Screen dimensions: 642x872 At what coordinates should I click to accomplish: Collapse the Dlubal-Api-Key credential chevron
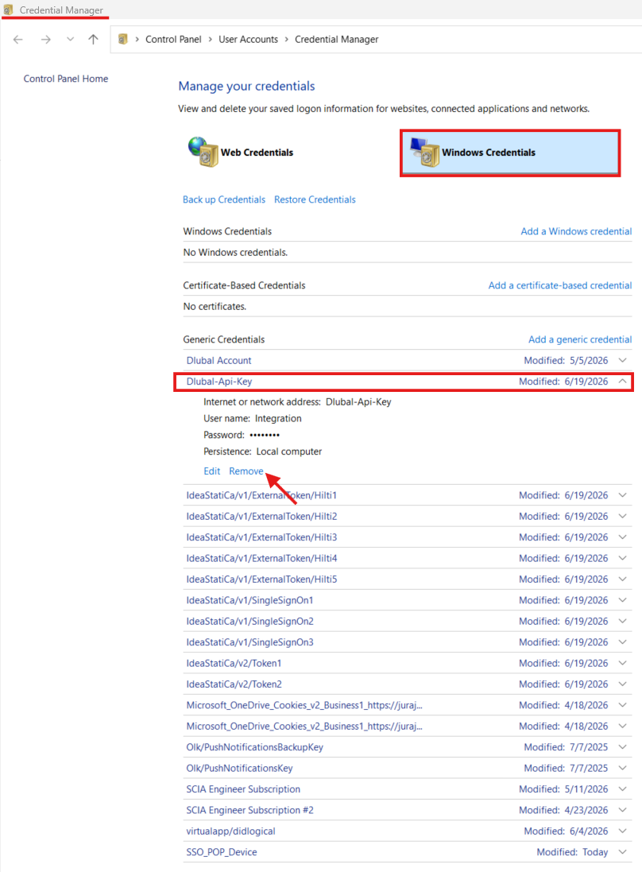click(623, 382)
